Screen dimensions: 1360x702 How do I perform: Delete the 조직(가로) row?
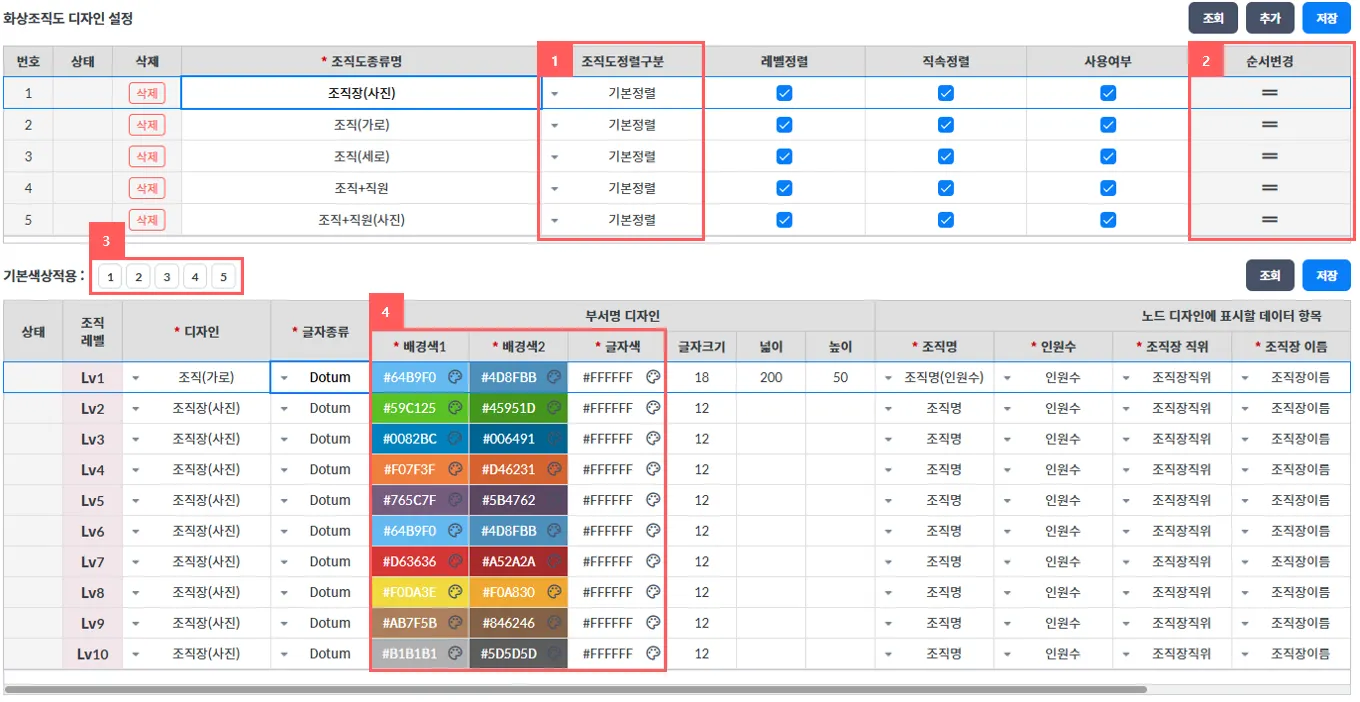pyautogui.click(x=147, y=125)
